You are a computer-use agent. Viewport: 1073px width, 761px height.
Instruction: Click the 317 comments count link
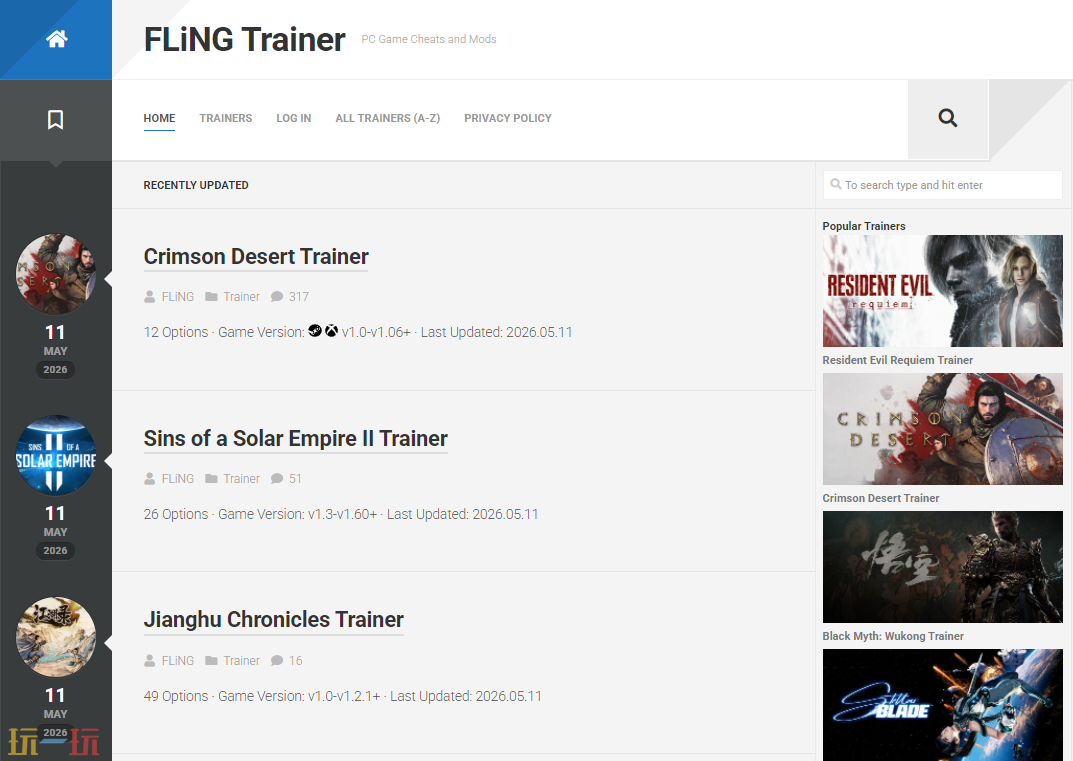[x=298, y=296]
